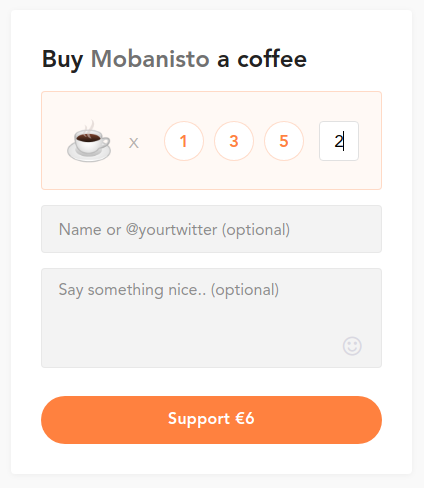Click the steaming coffee cup icon
The width and height of the screenshot is (424, 488).
tap(89, 141)
